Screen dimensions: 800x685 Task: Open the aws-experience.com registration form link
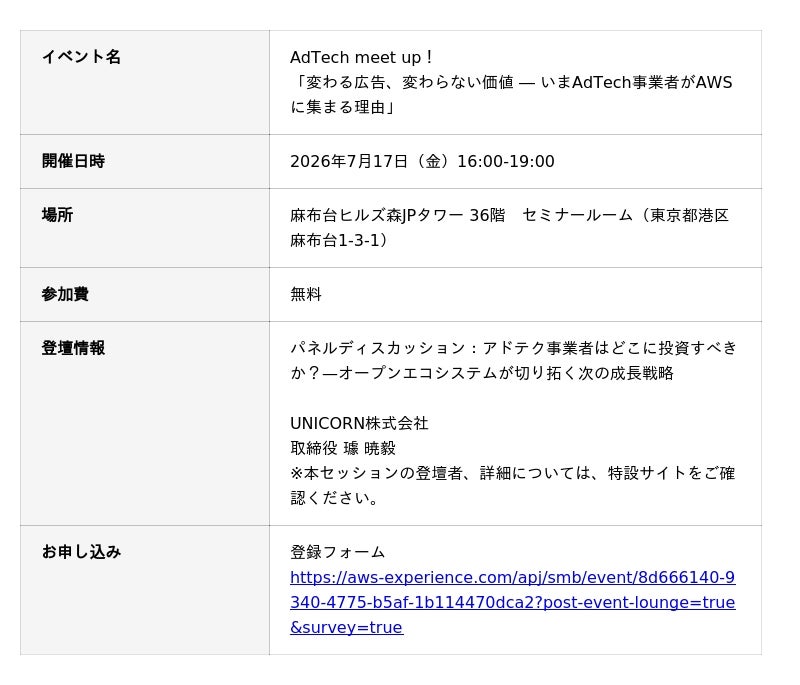click(x=512, y=602)
